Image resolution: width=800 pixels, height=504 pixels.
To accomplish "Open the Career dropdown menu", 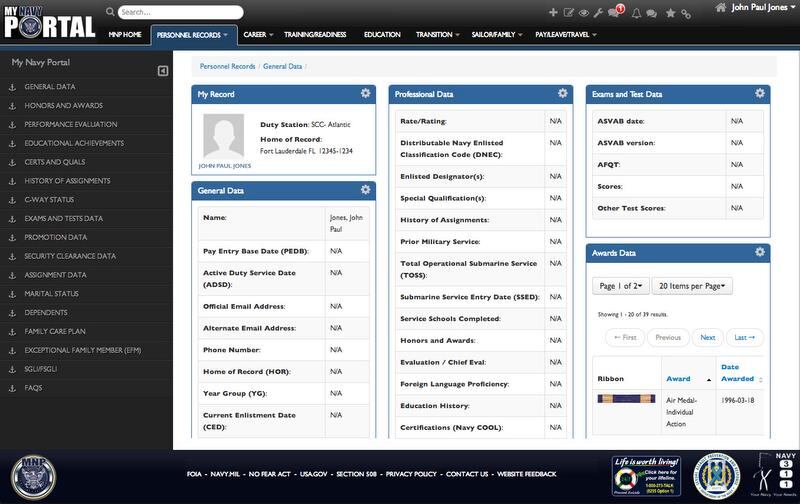I will 258,34.
